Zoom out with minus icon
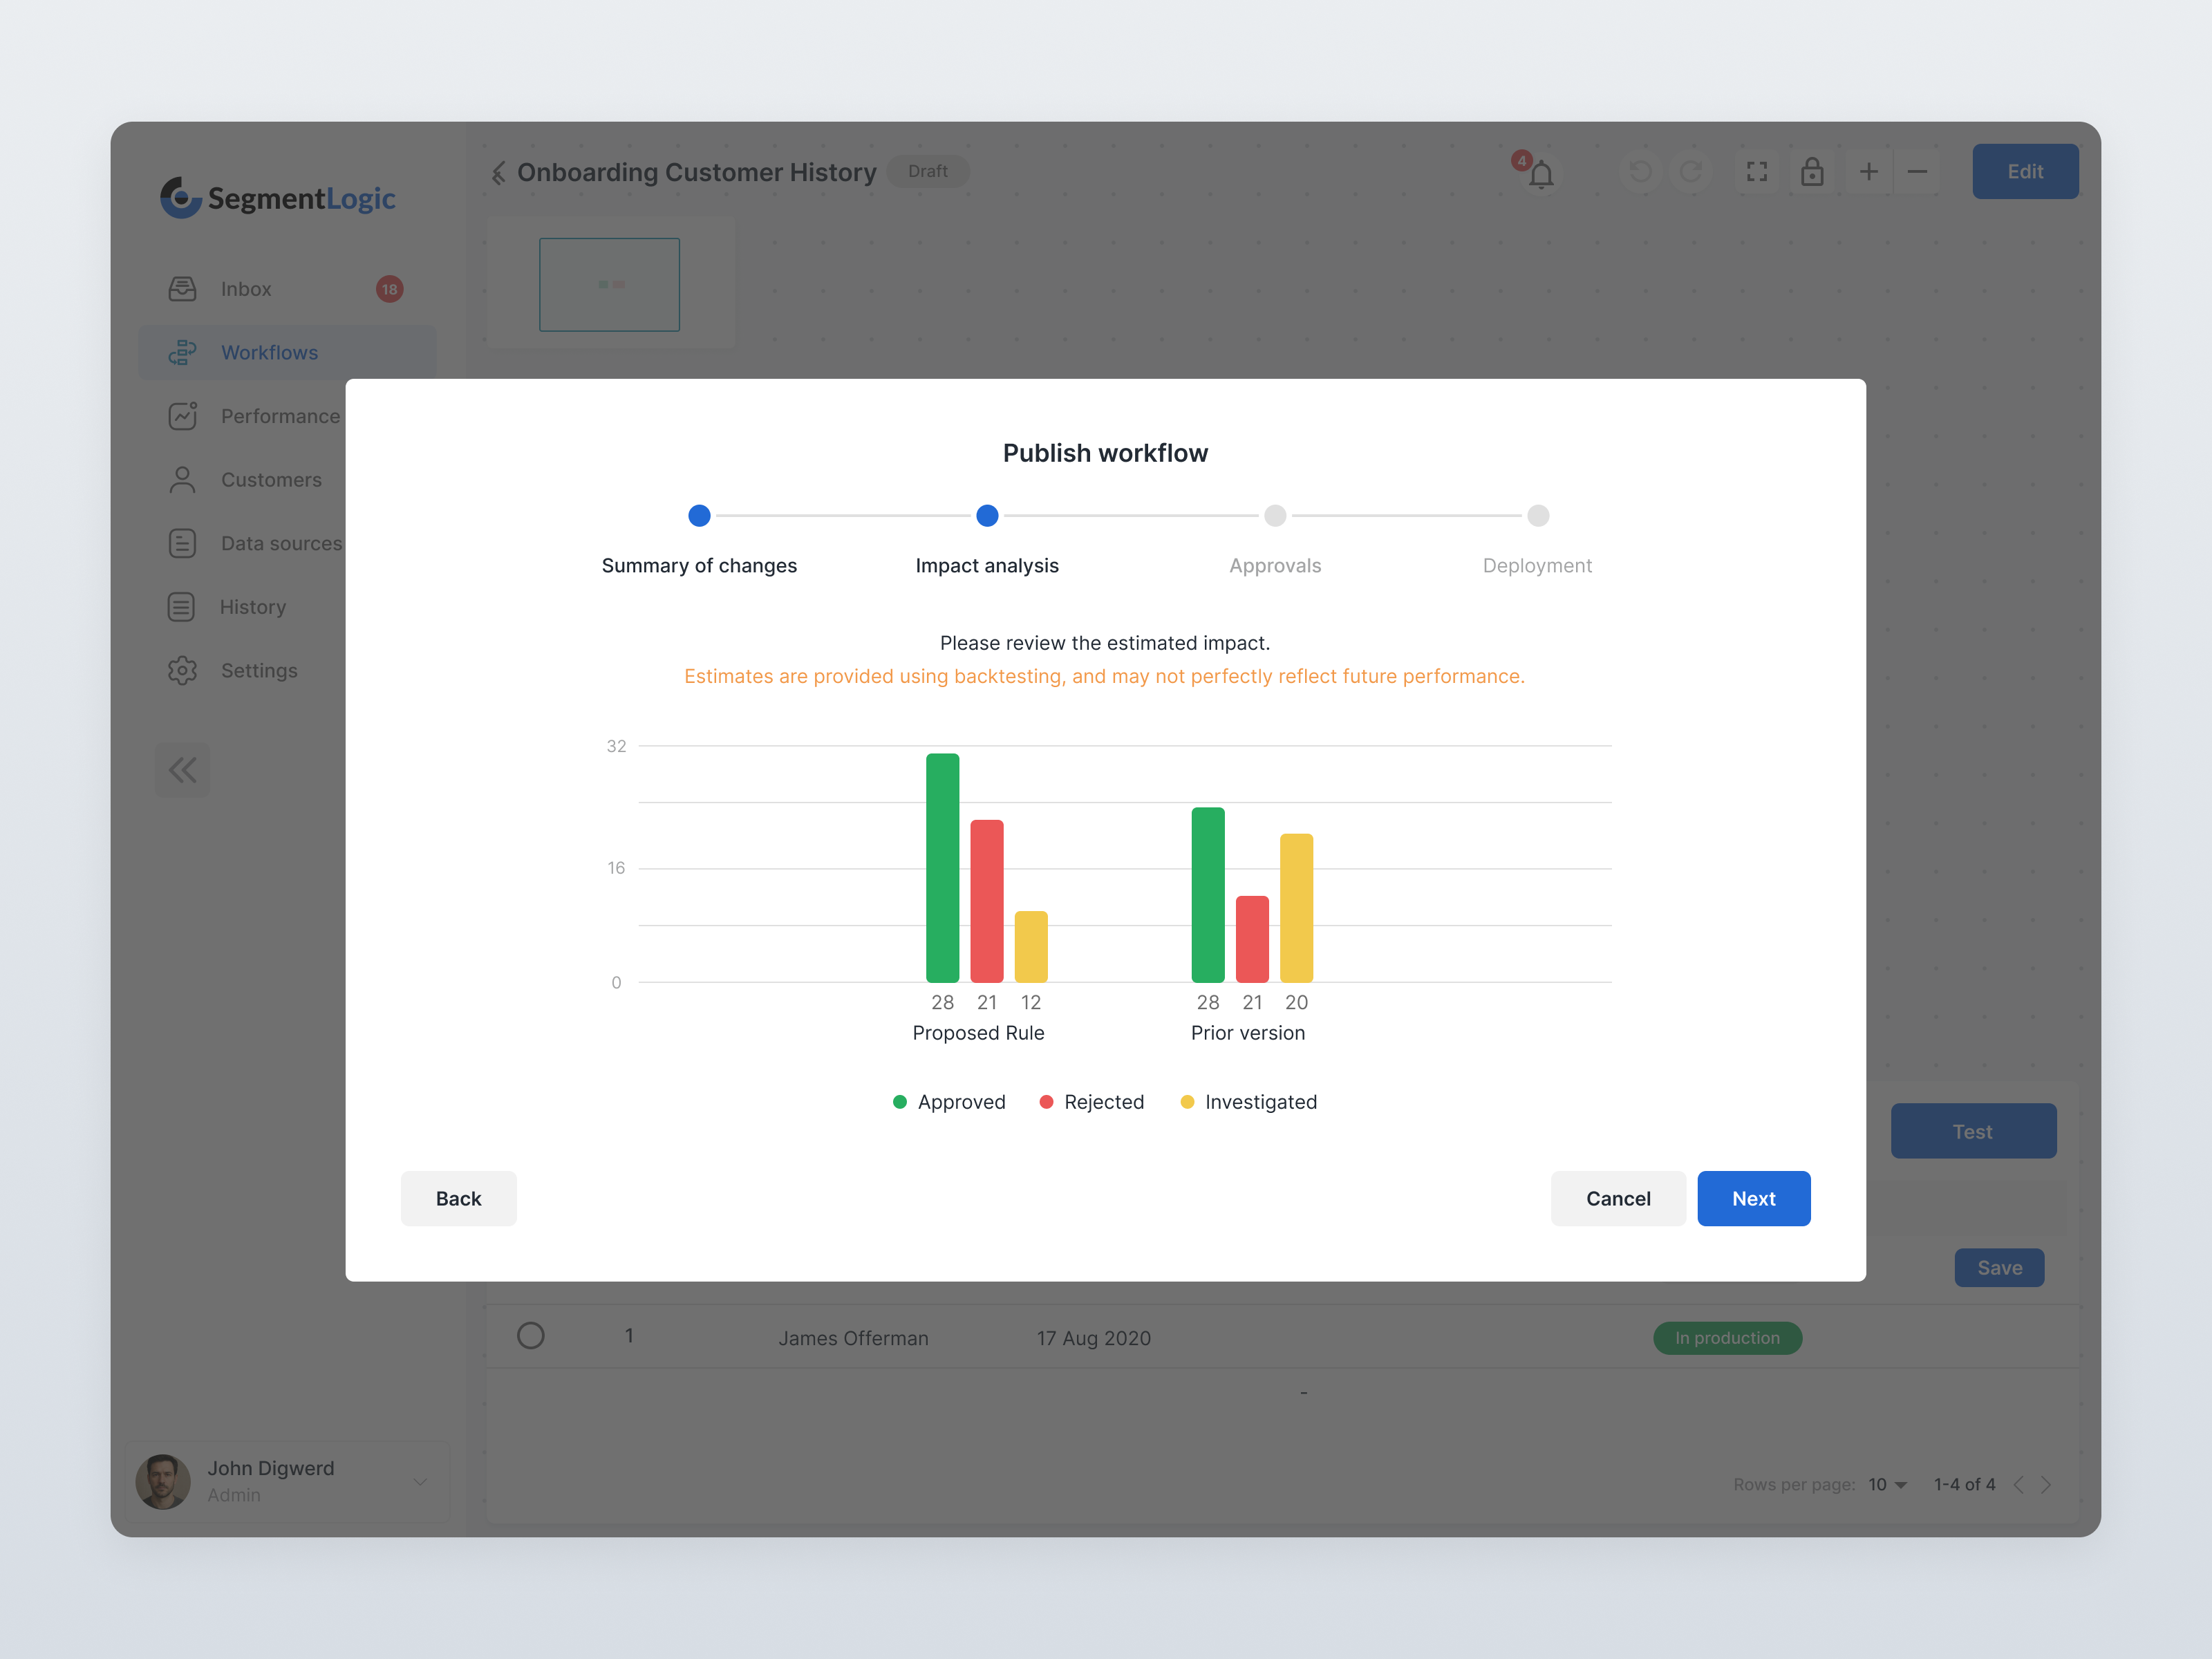Screen dimensions: 2212x1659 (1917, 172)
